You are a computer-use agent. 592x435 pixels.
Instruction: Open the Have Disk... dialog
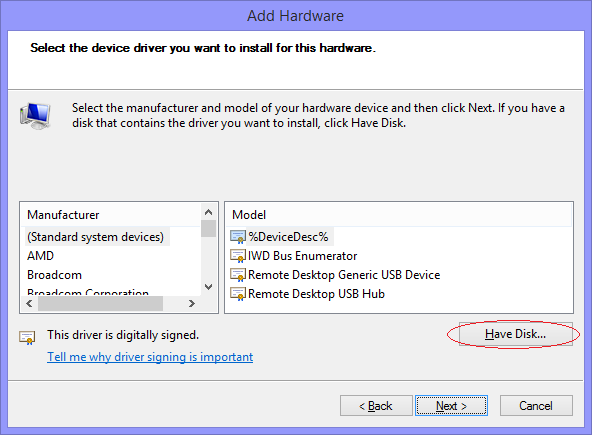[x=515, y=334]
